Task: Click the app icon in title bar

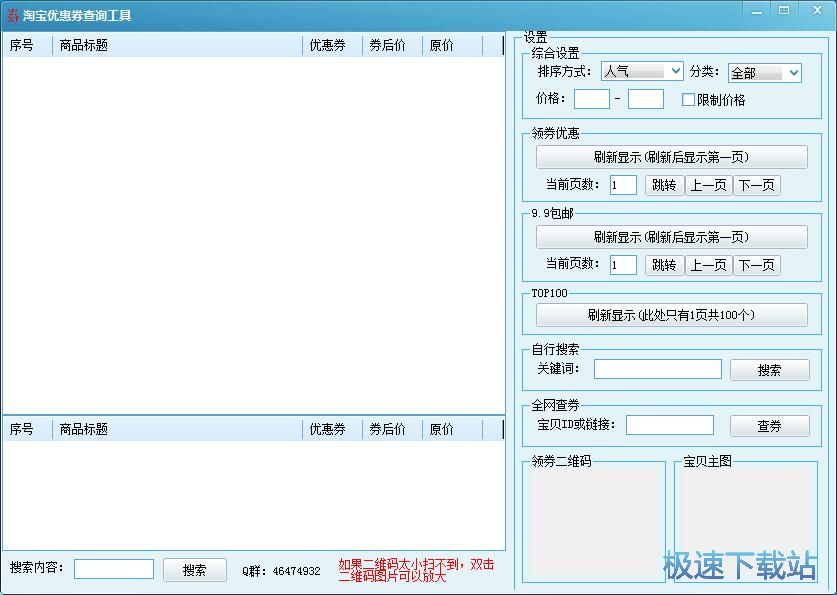Action: coord(12,15)
